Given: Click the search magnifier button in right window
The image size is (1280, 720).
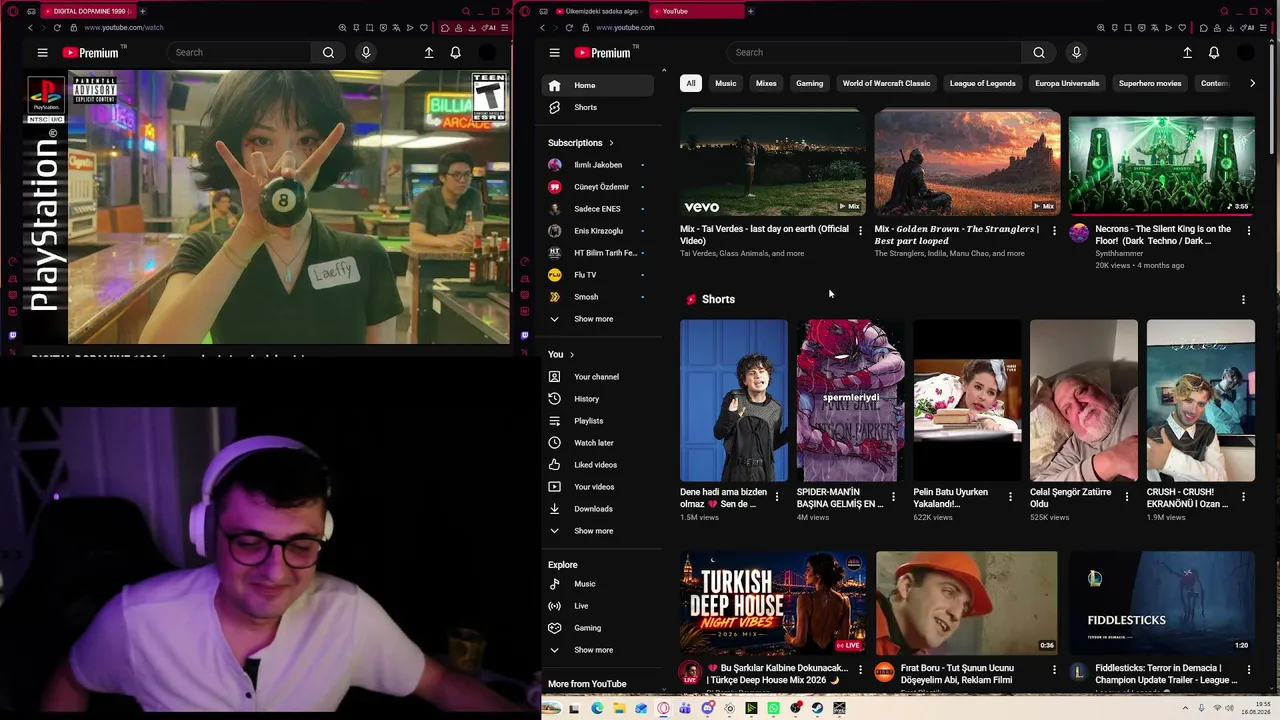Looking at the screenshot, I should [x=1039, y=53].
